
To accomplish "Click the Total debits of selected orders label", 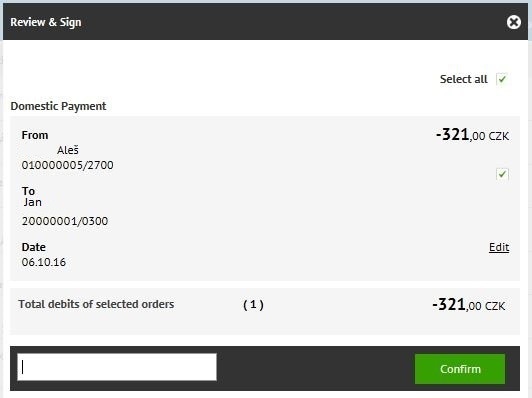I will pyautogui.click(x=96, y=304).
